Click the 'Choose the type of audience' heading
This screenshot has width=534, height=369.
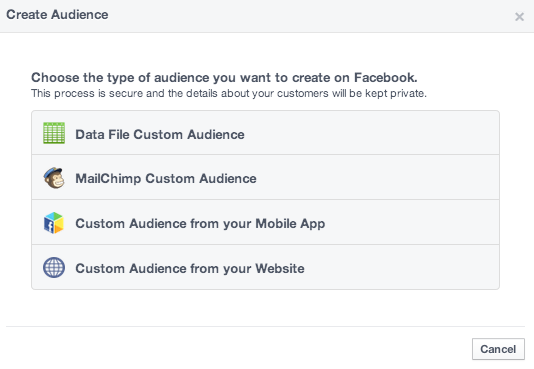[224, 78]
